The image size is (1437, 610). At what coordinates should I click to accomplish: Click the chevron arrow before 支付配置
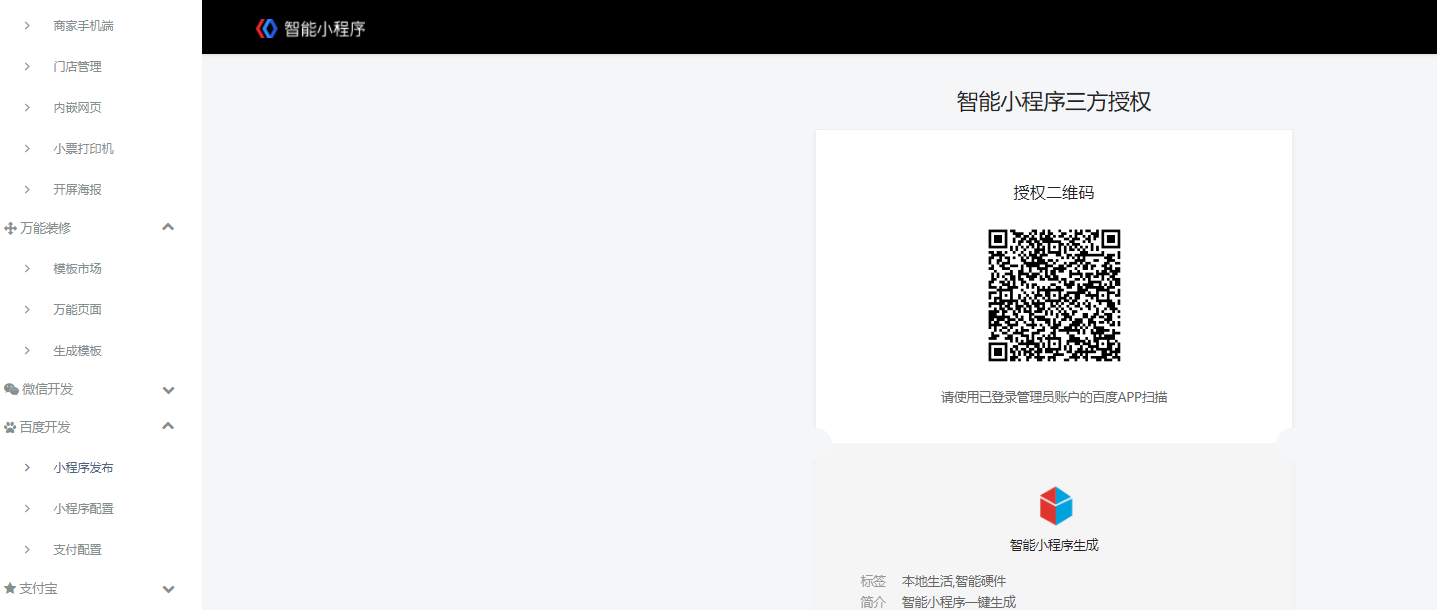[27, 549]
